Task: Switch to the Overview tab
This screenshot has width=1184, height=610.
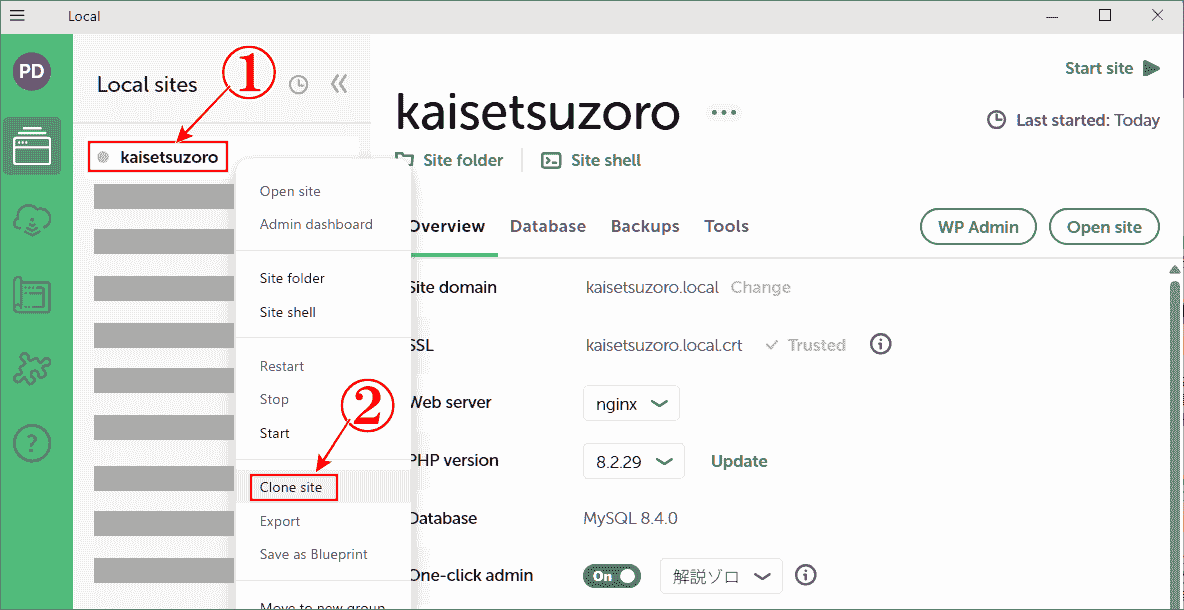Action: tap(446, 226)
